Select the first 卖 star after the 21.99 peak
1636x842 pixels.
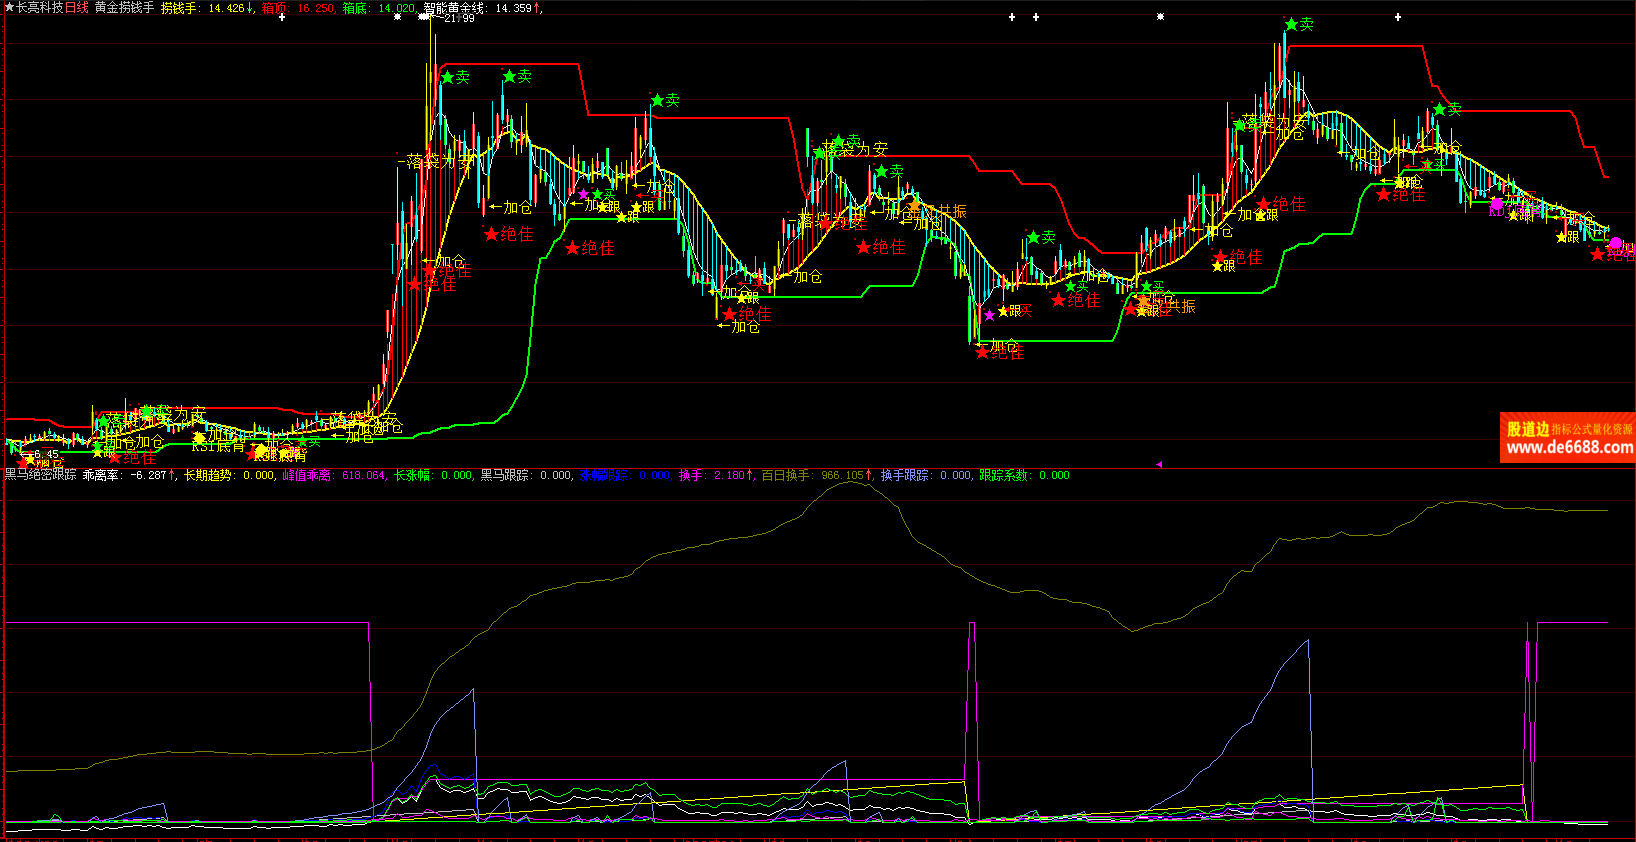(447, 76)
